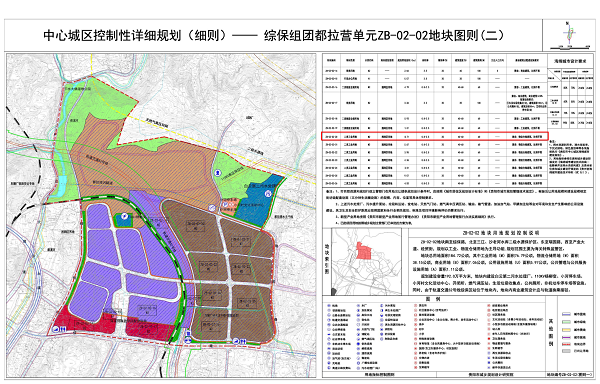Click the red dashed boundary swatch in the legend
600x384 pixels.
(x=566, y=344)
